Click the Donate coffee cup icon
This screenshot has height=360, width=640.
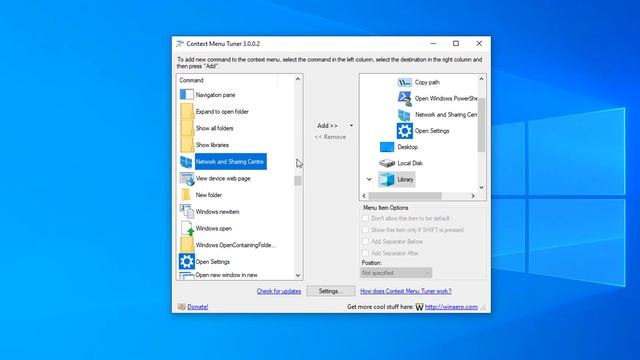point(182,307)
